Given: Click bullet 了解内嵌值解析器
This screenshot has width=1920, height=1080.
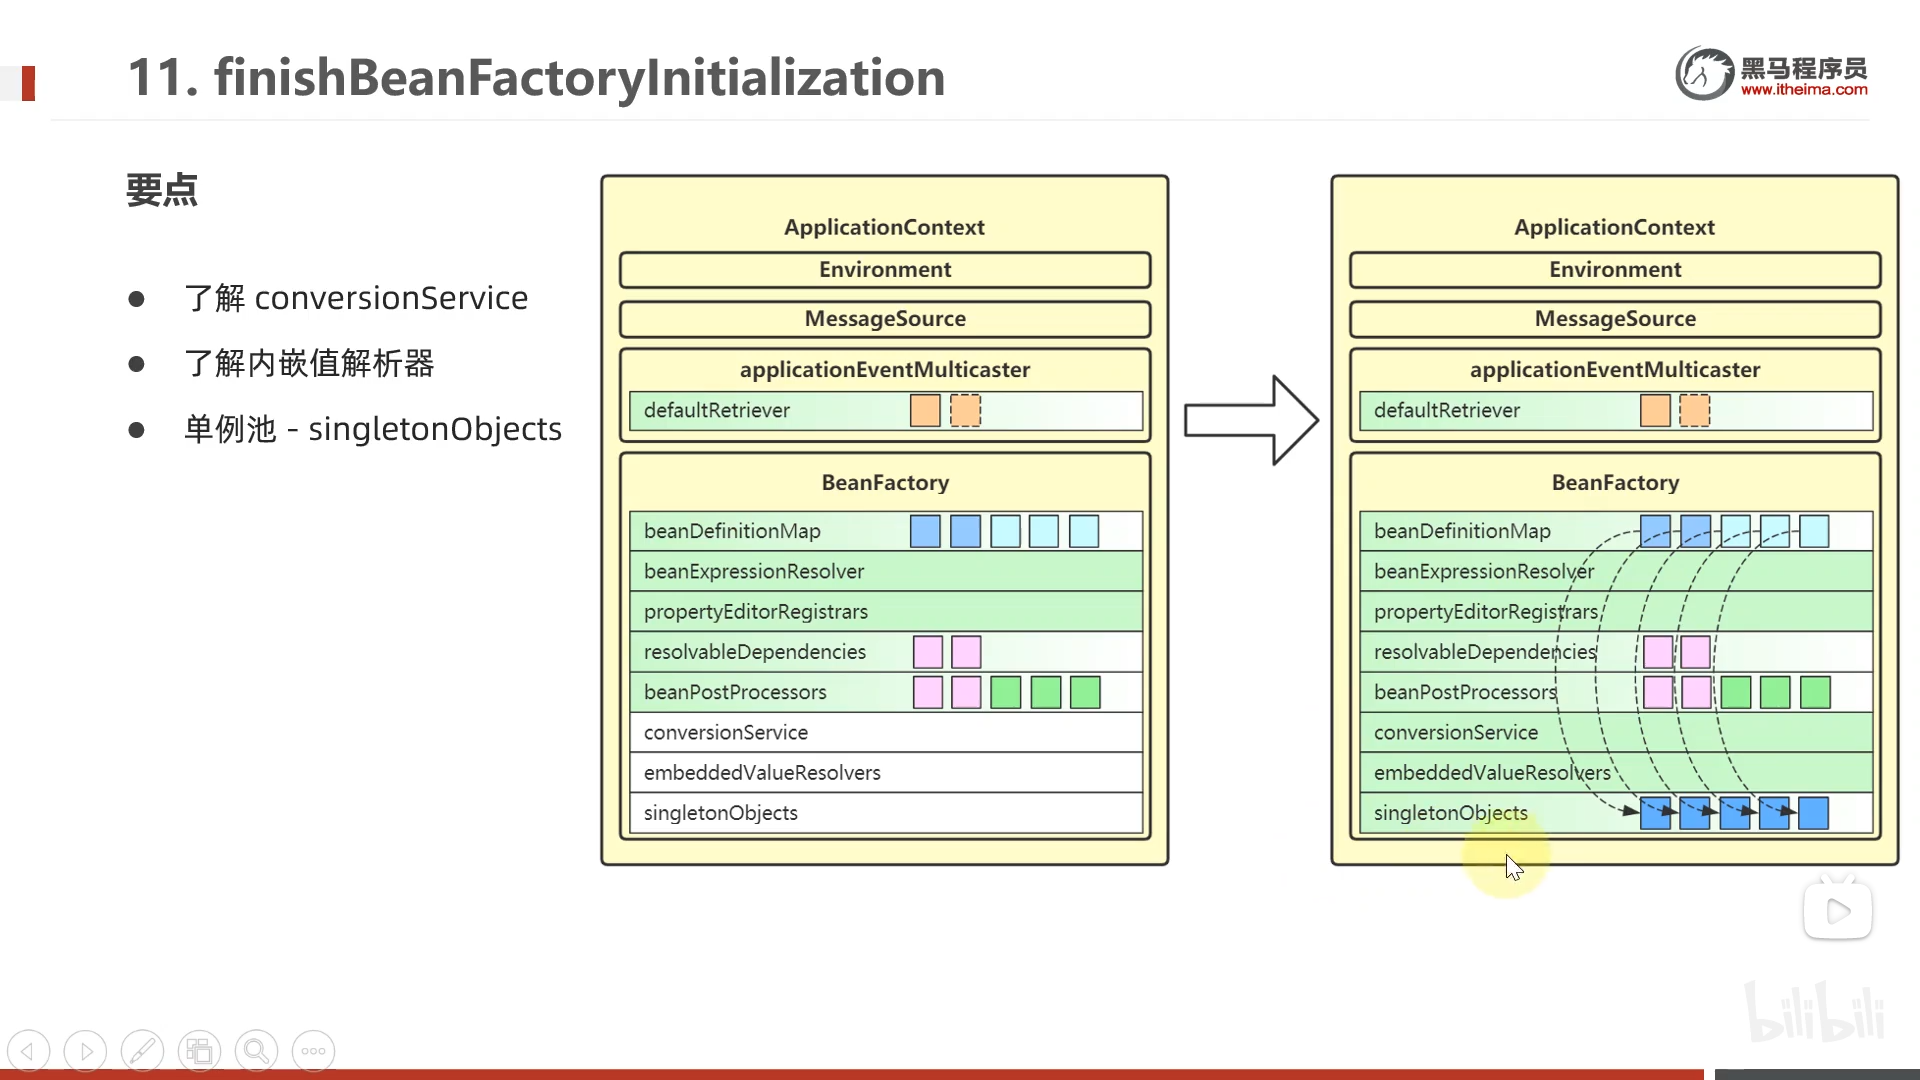Looking at the screenshot, I should (x=310, y=363).
